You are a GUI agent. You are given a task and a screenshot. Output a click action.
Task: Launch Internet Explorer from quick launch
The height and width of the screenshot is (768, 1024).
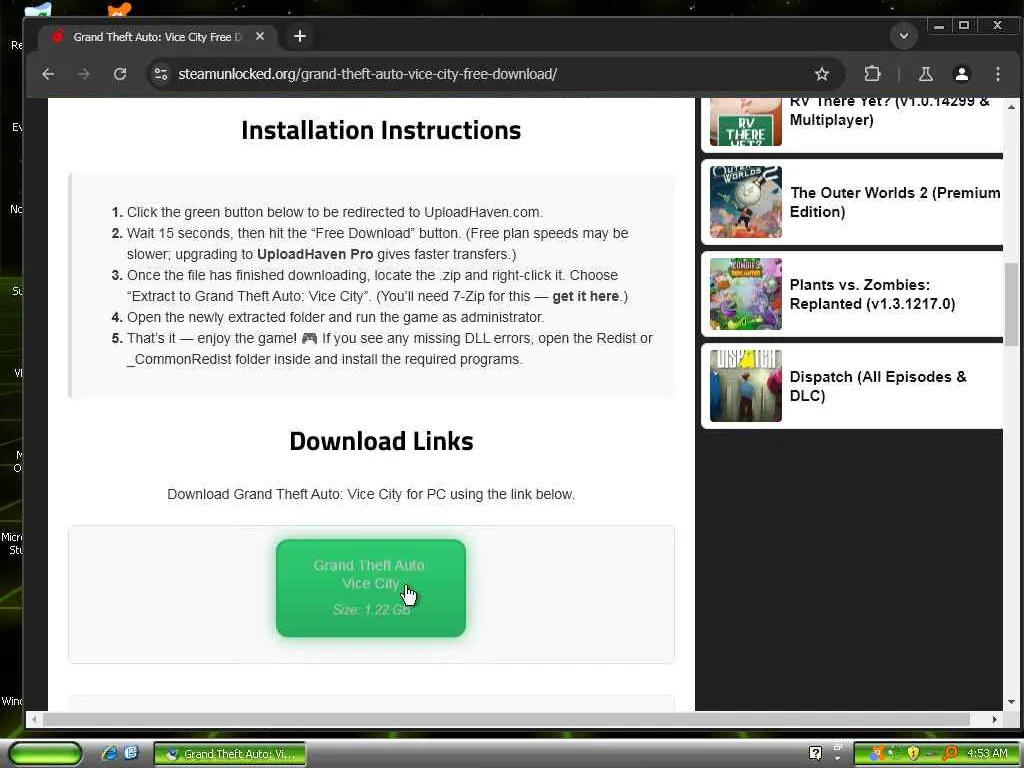109,754
